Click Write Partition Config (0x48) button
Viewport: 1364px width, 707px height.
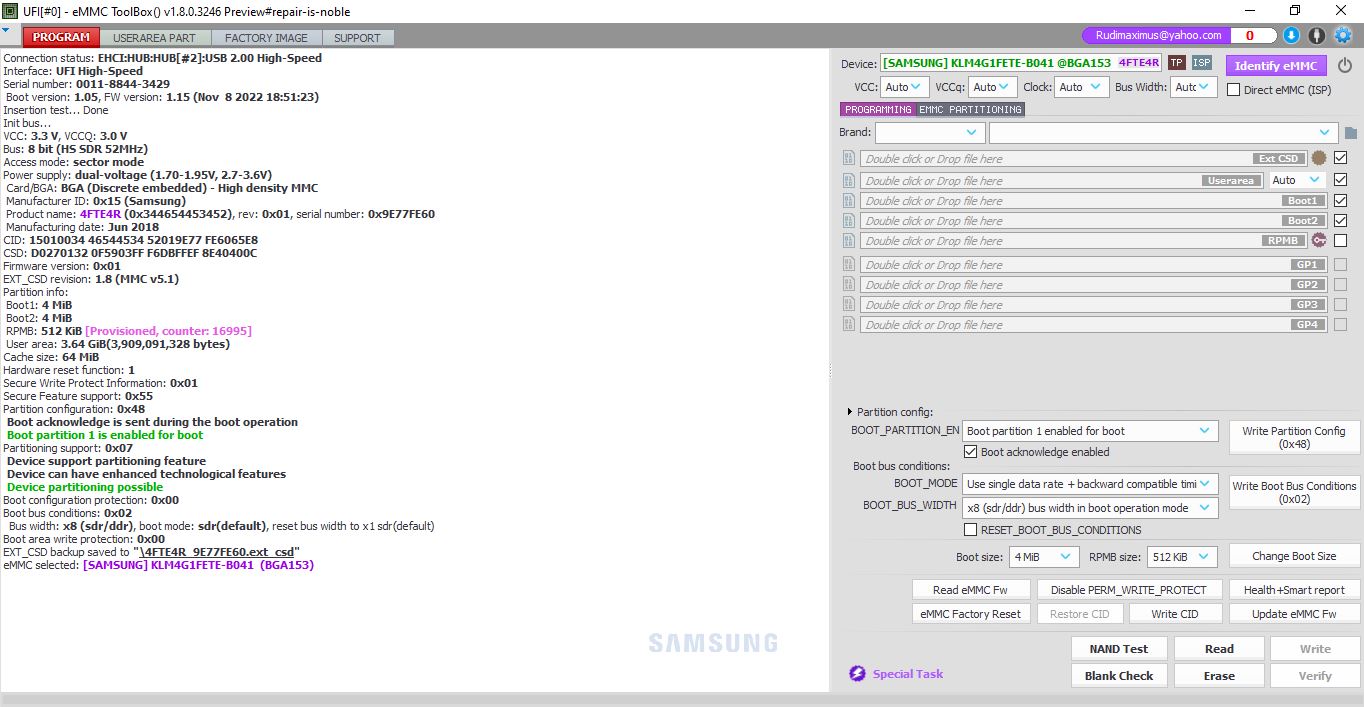tap(1294, 438)
